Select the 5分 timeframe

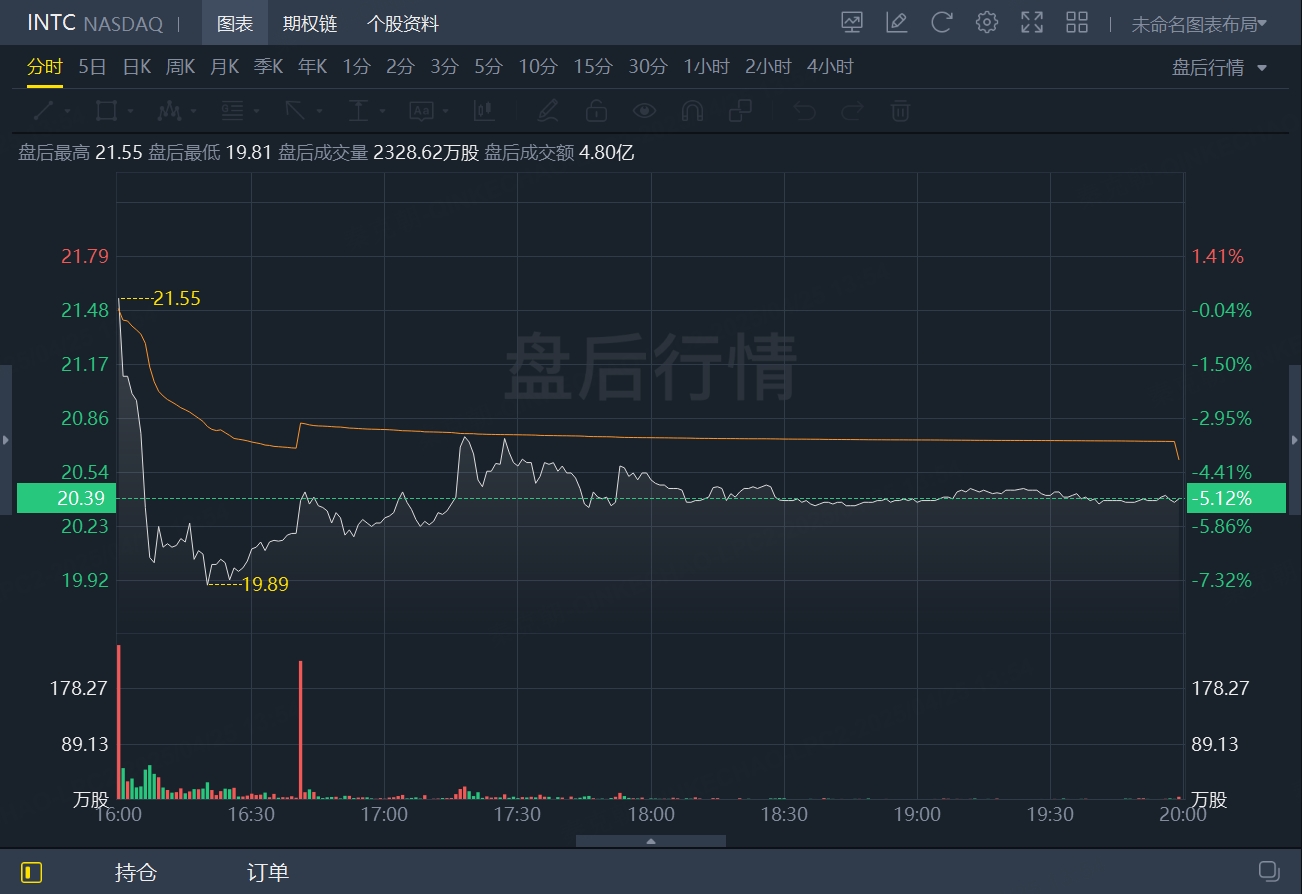click(x=488, y=67)
